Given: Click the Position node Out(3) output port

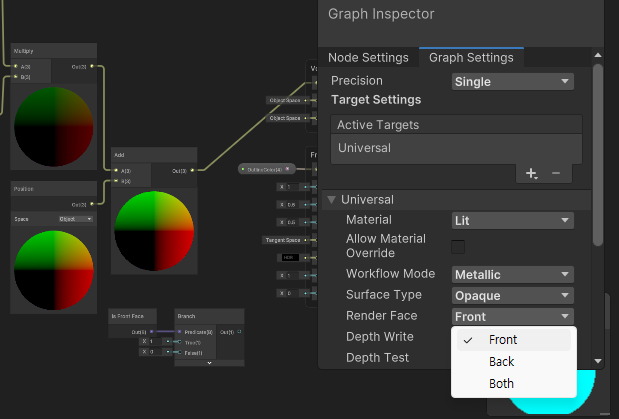Looking at the screenshot, I should 92,204.
